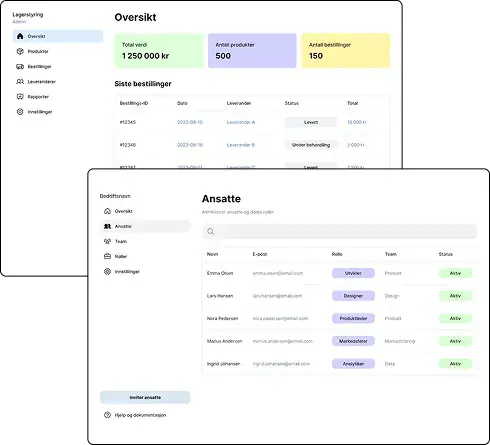Viewport: 490px width, 445px height.
Task: Click the magnifier icon in the search bar
Action: 210,231
